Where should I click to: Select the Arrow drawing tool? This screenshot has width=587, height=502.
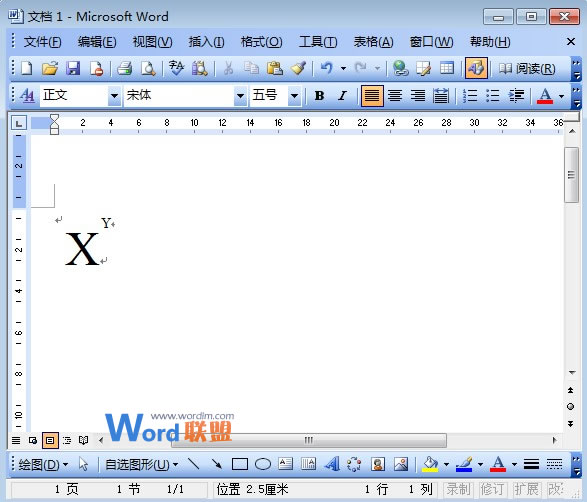216,464
